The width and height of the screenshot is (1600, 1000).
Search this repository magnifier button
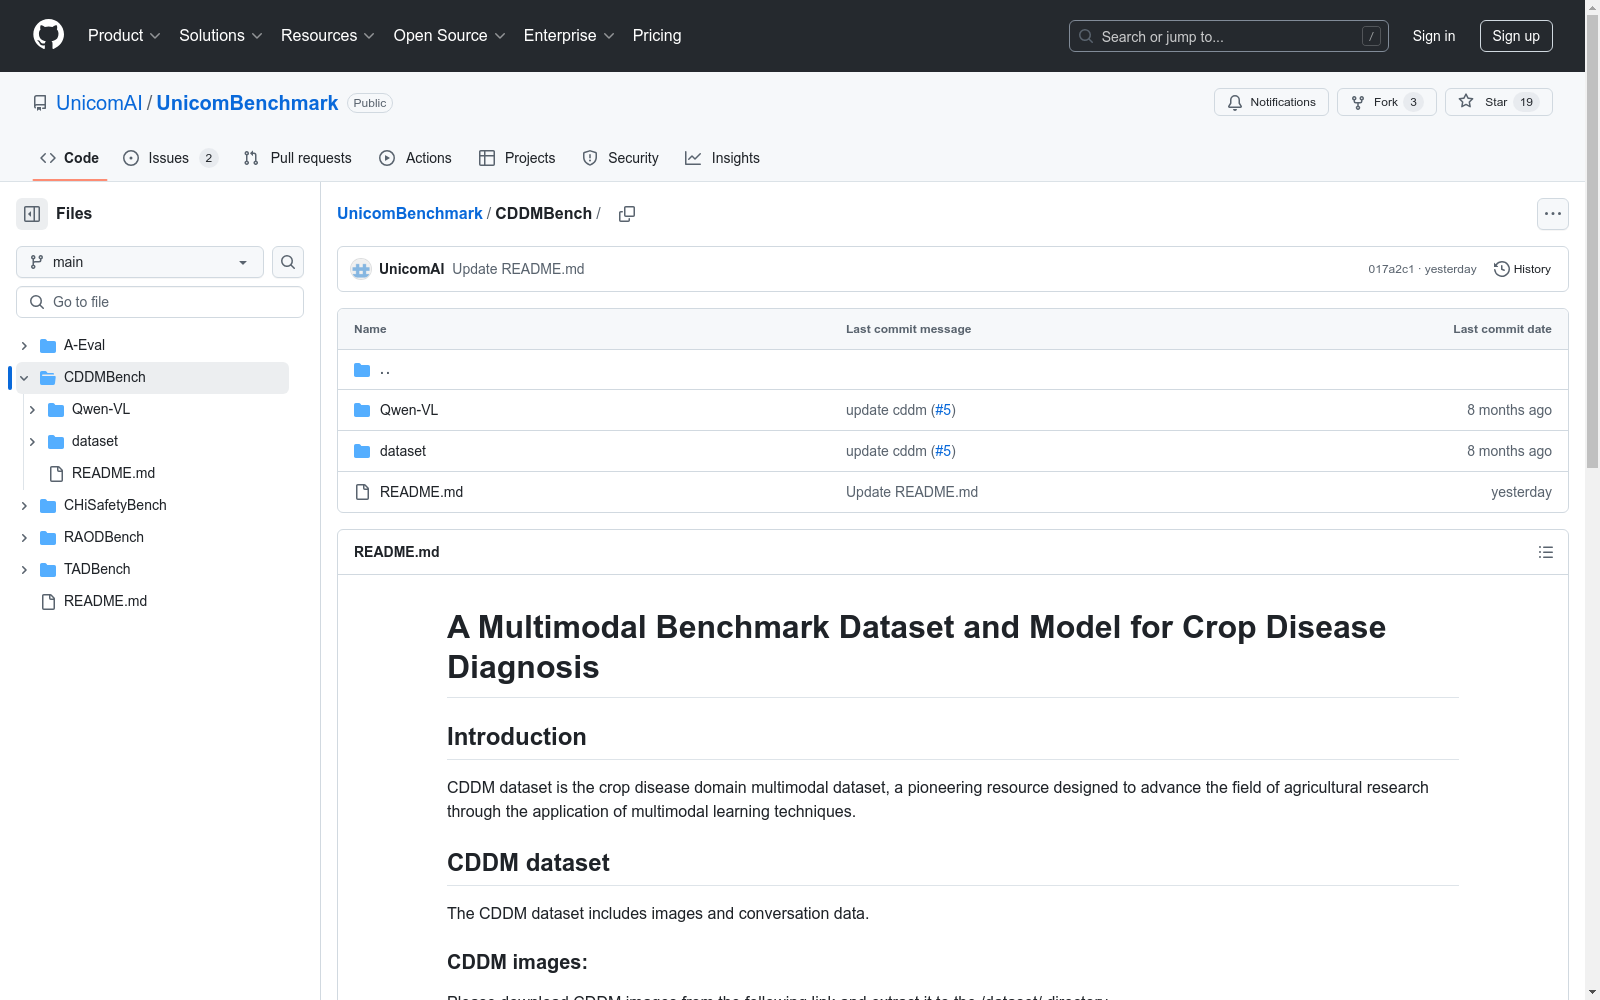pos(288,262)
